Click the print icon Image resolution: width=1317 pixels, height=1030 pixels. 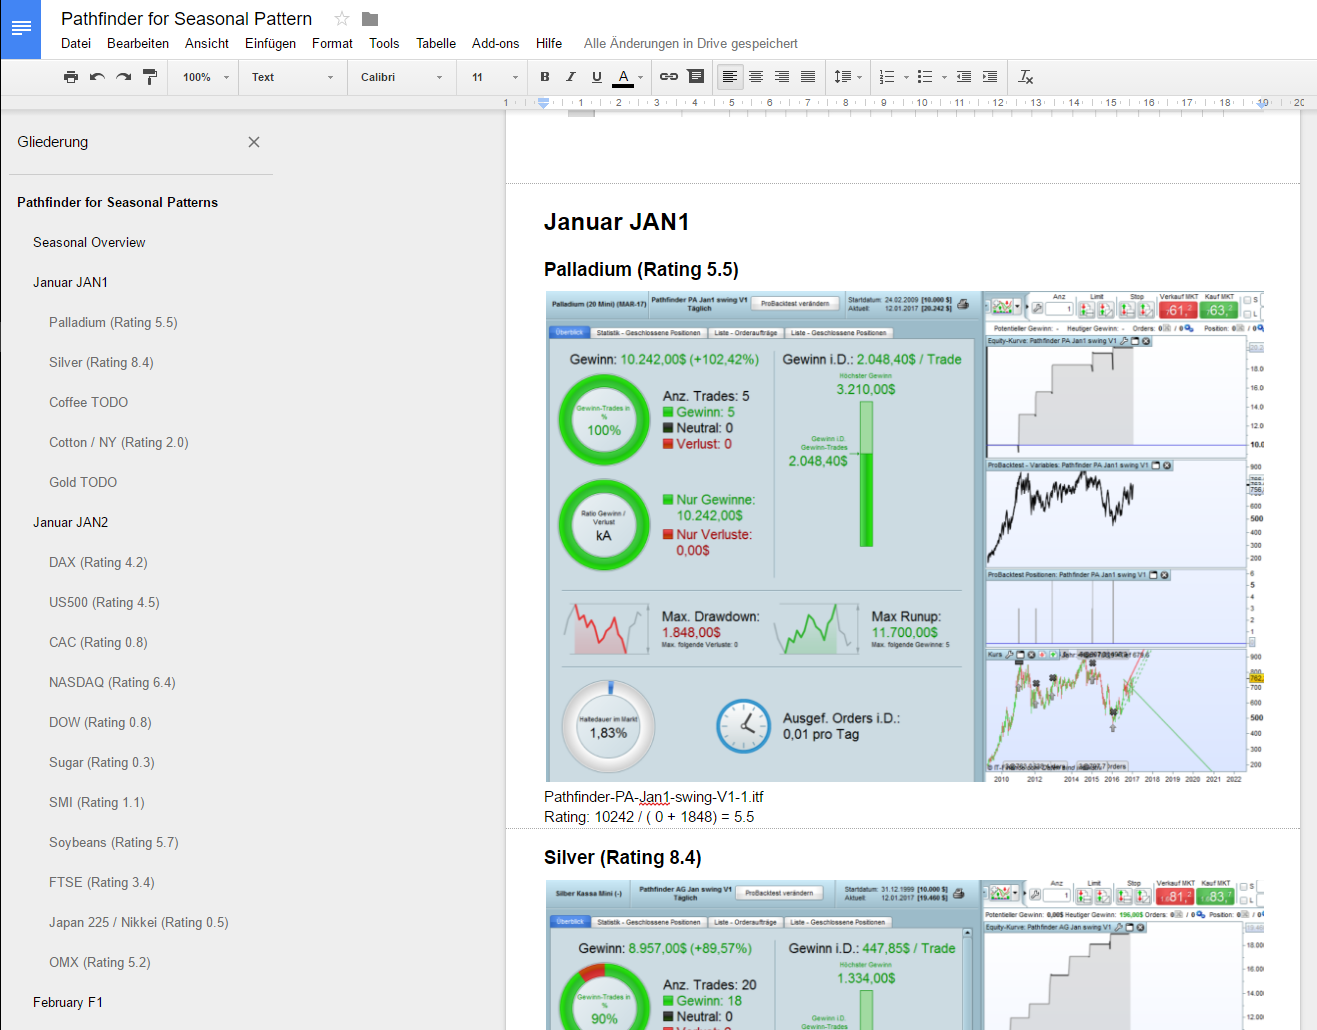point(71,77)
